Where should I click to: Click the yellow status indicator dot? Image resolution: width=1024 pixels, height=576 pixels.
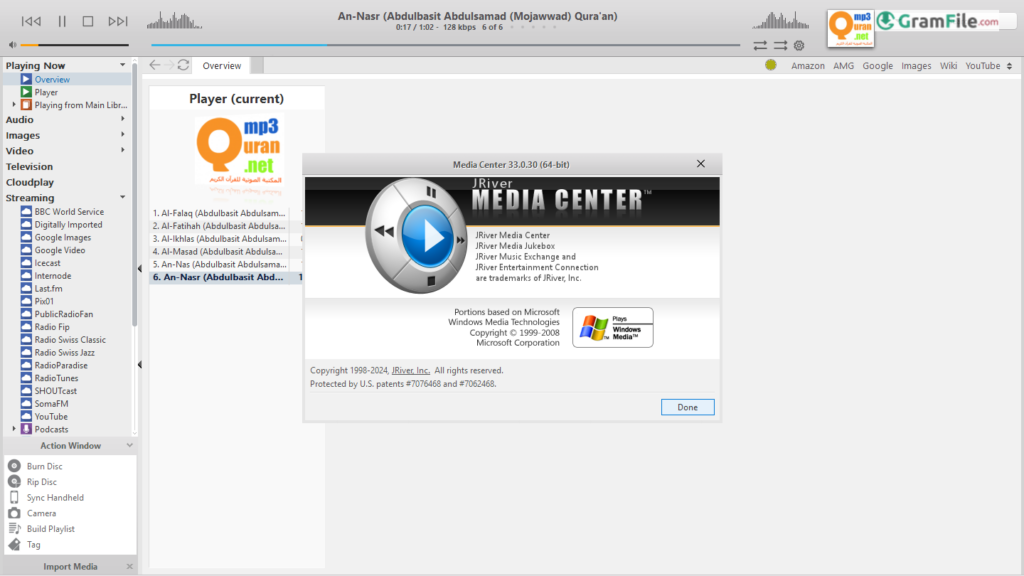point(771,65)
